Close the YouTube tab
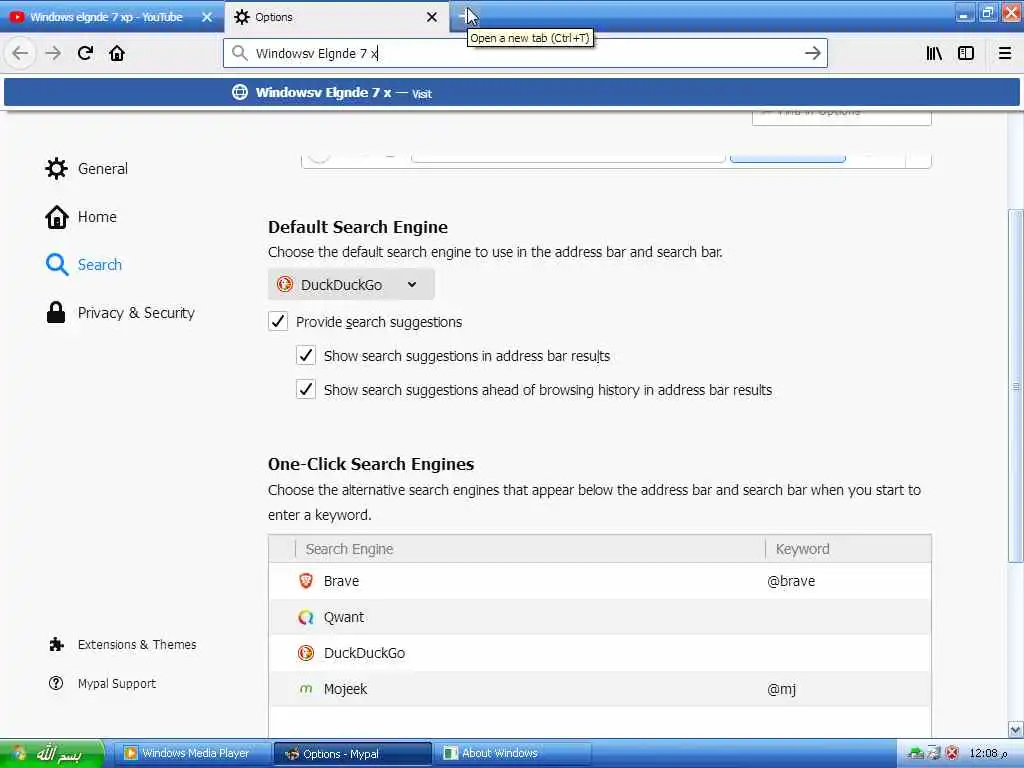Viewport: 1024px width, 768px height. [207, 17]
